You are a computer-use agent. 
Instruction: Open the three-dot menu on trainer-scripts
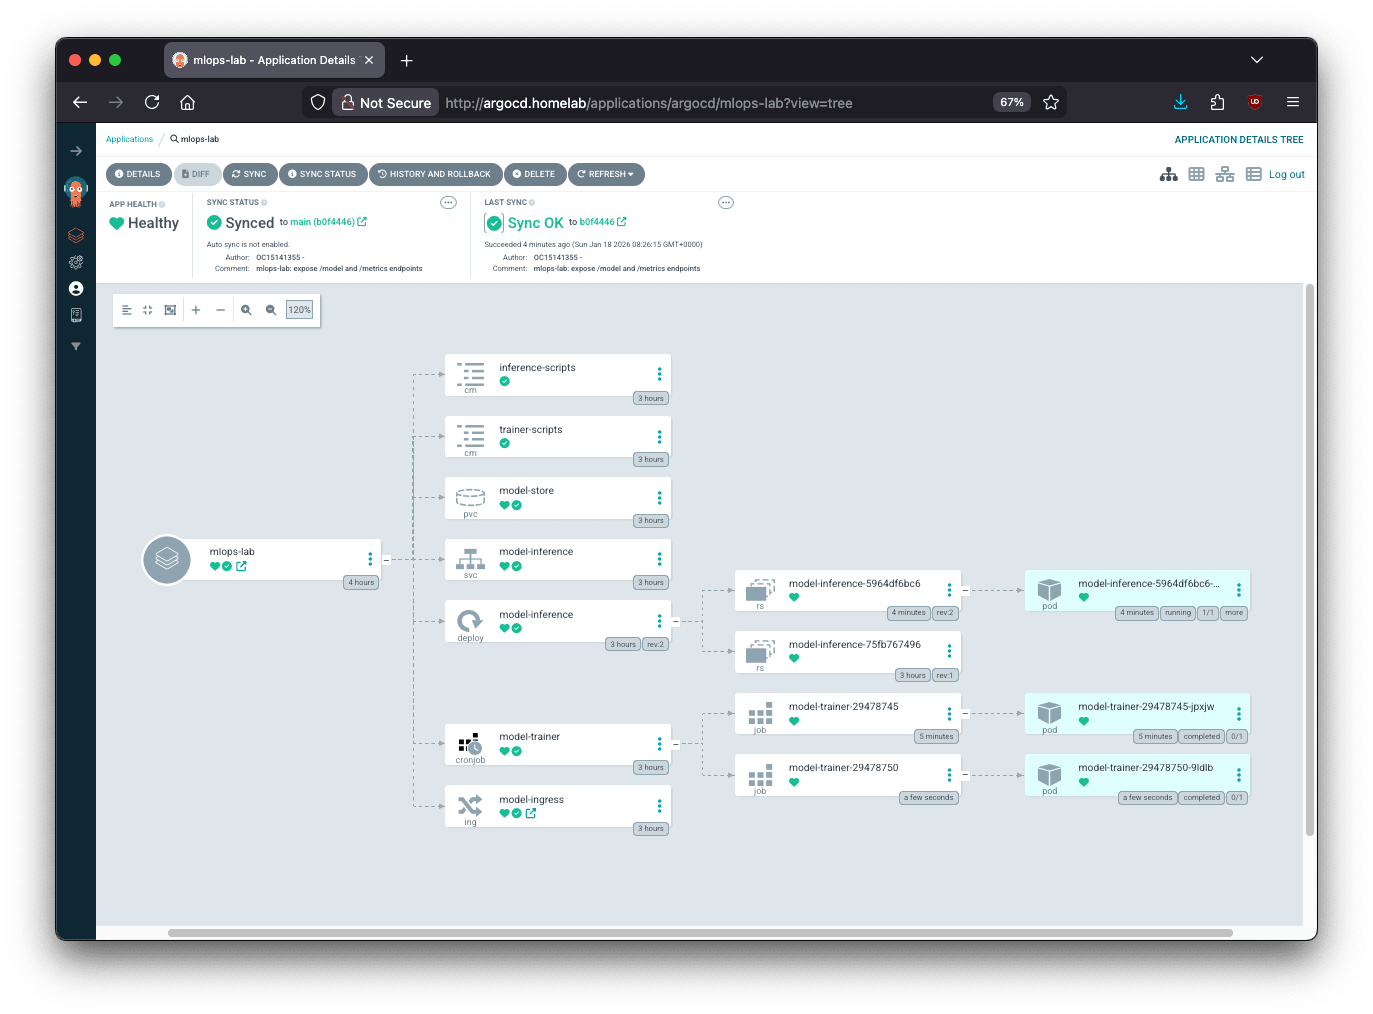click(x=659, y=436)
